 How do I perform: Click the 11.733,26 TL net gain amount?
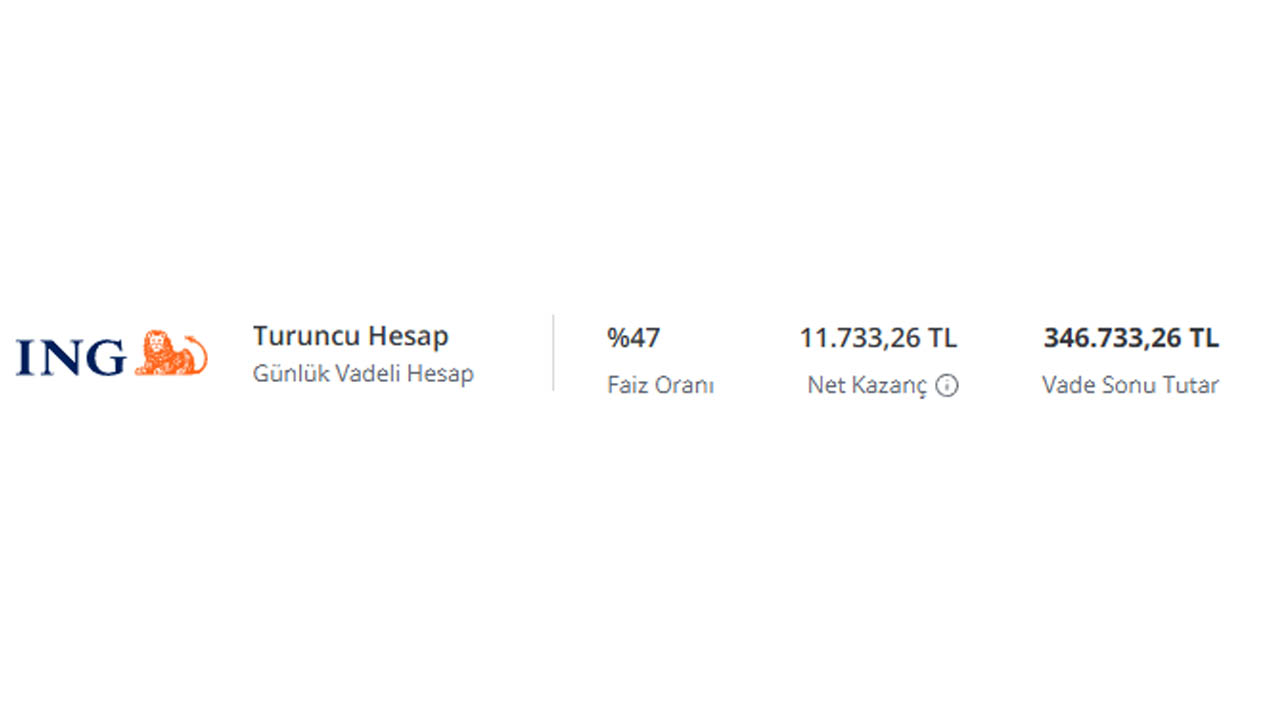(878, 338)
